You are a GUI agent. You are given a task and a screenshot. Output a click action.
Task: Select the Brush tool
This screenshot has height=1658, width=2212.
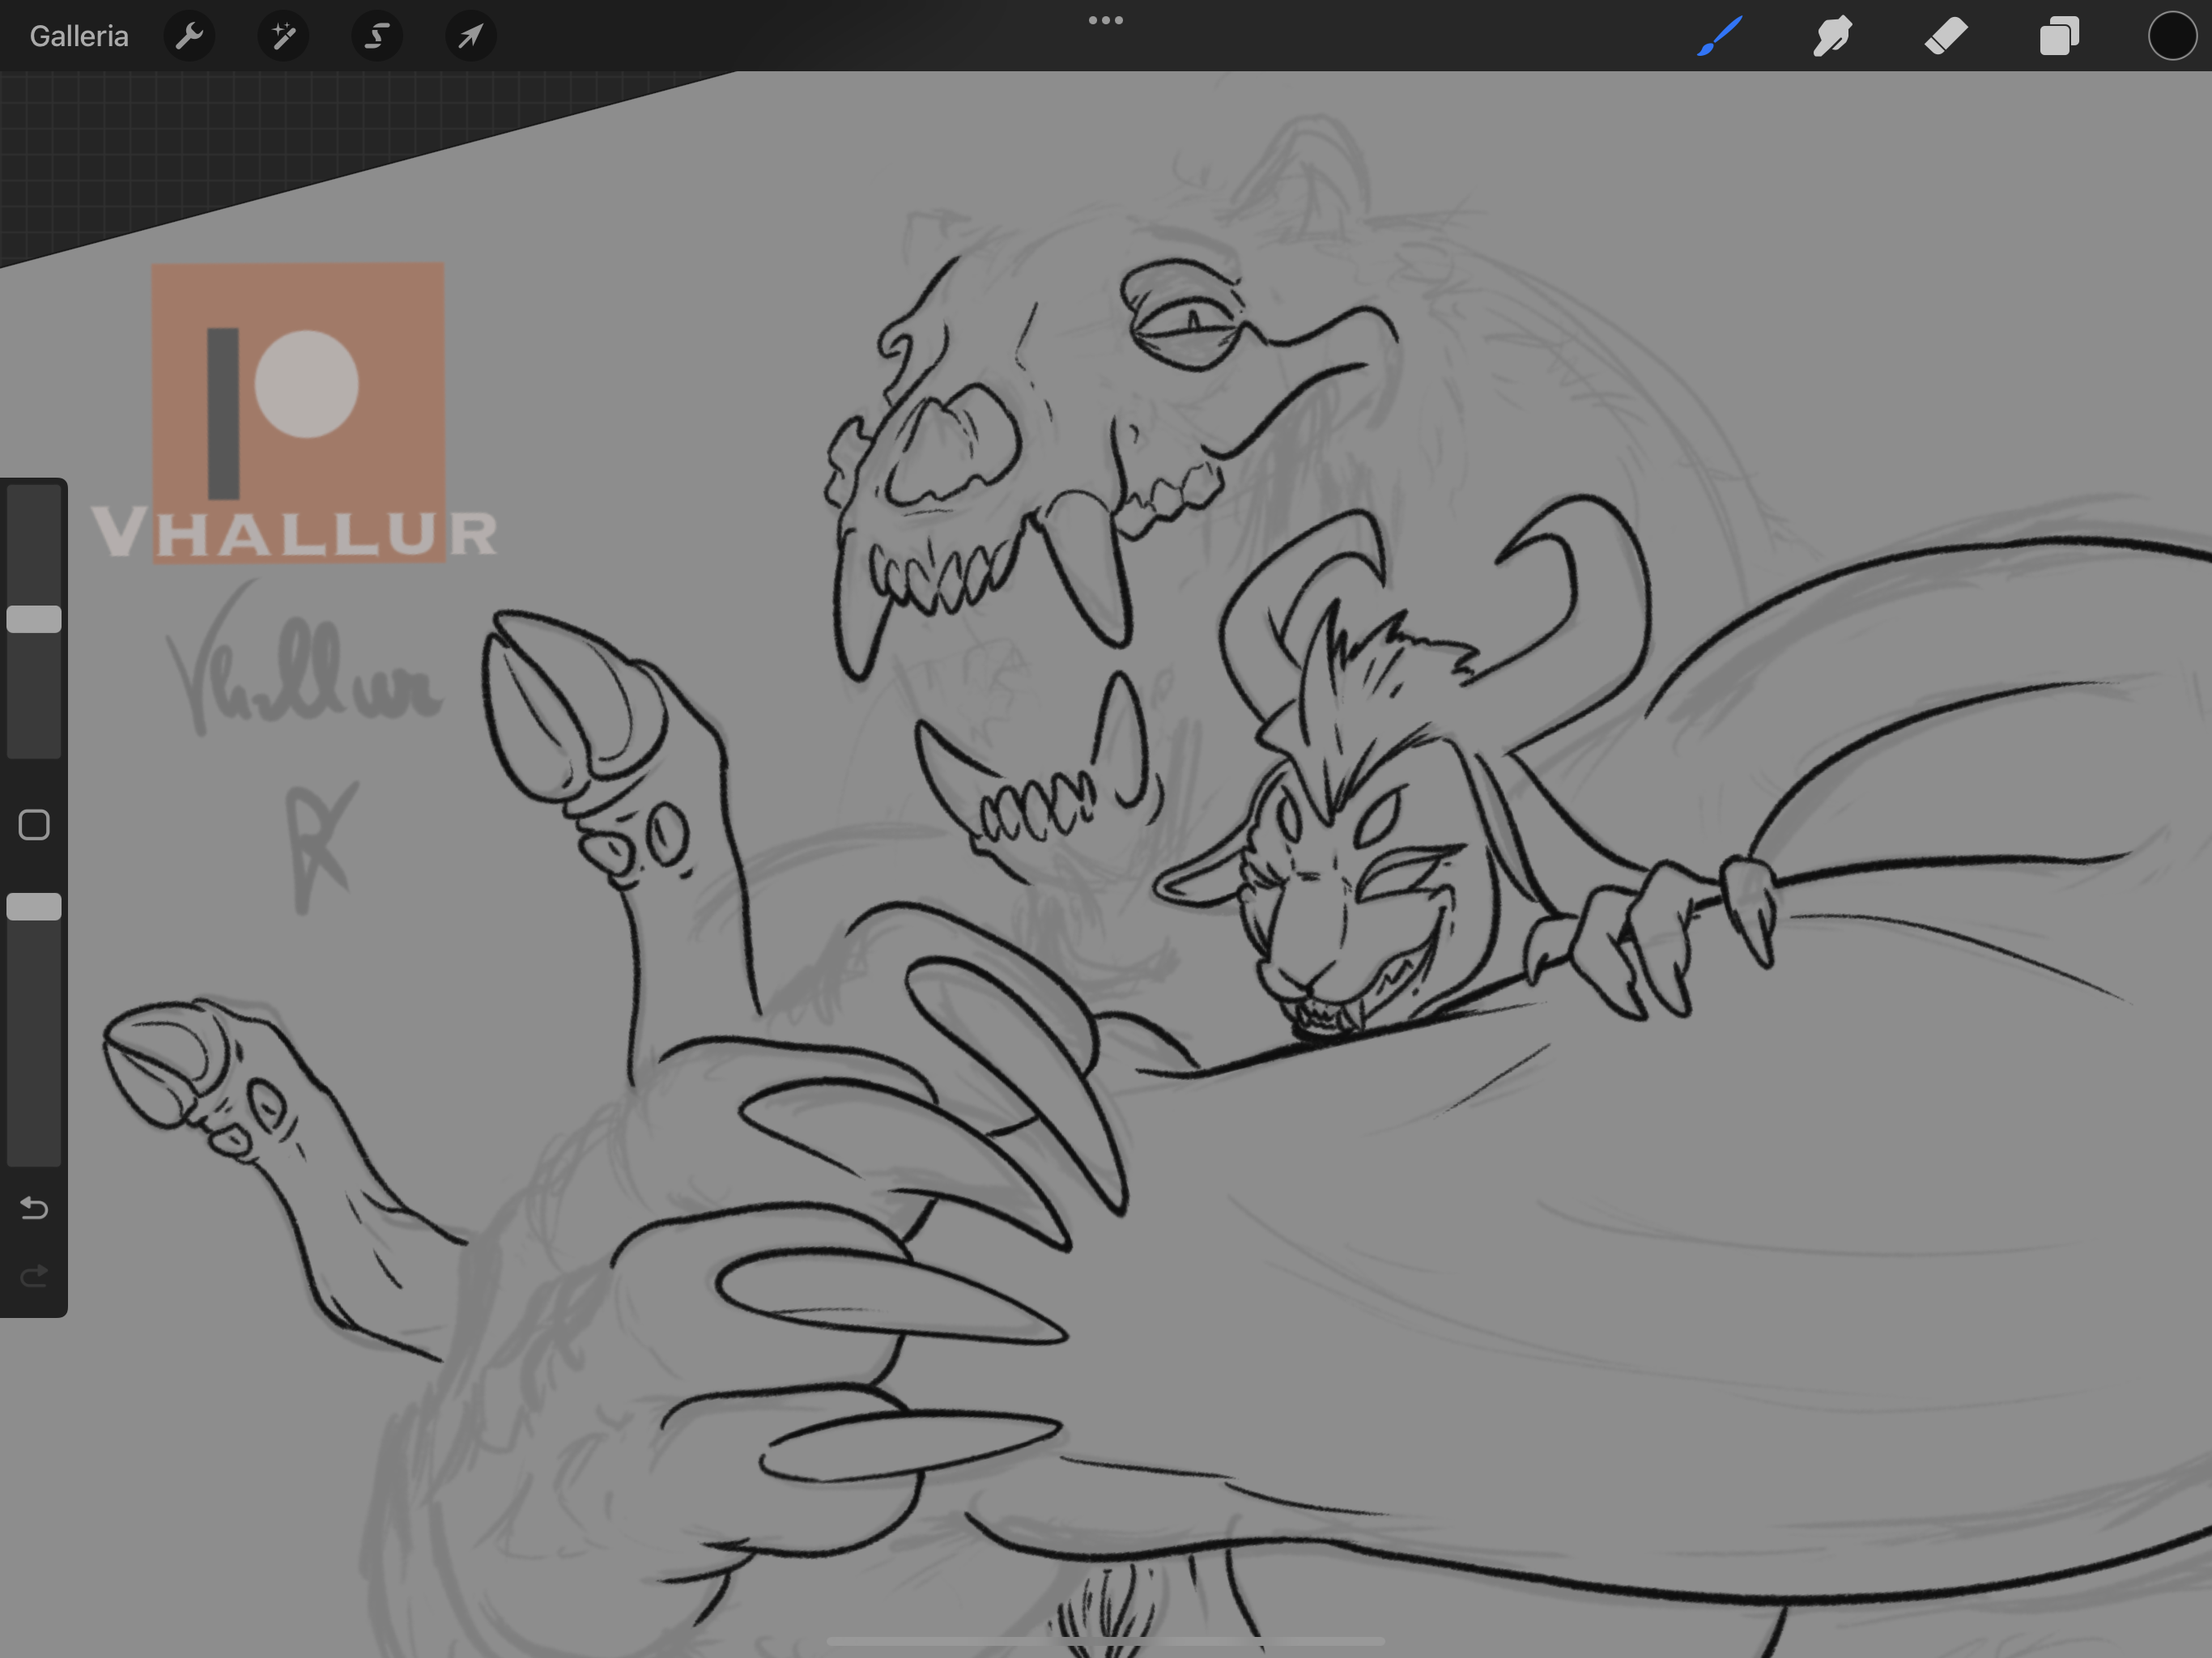(1720, 36)
